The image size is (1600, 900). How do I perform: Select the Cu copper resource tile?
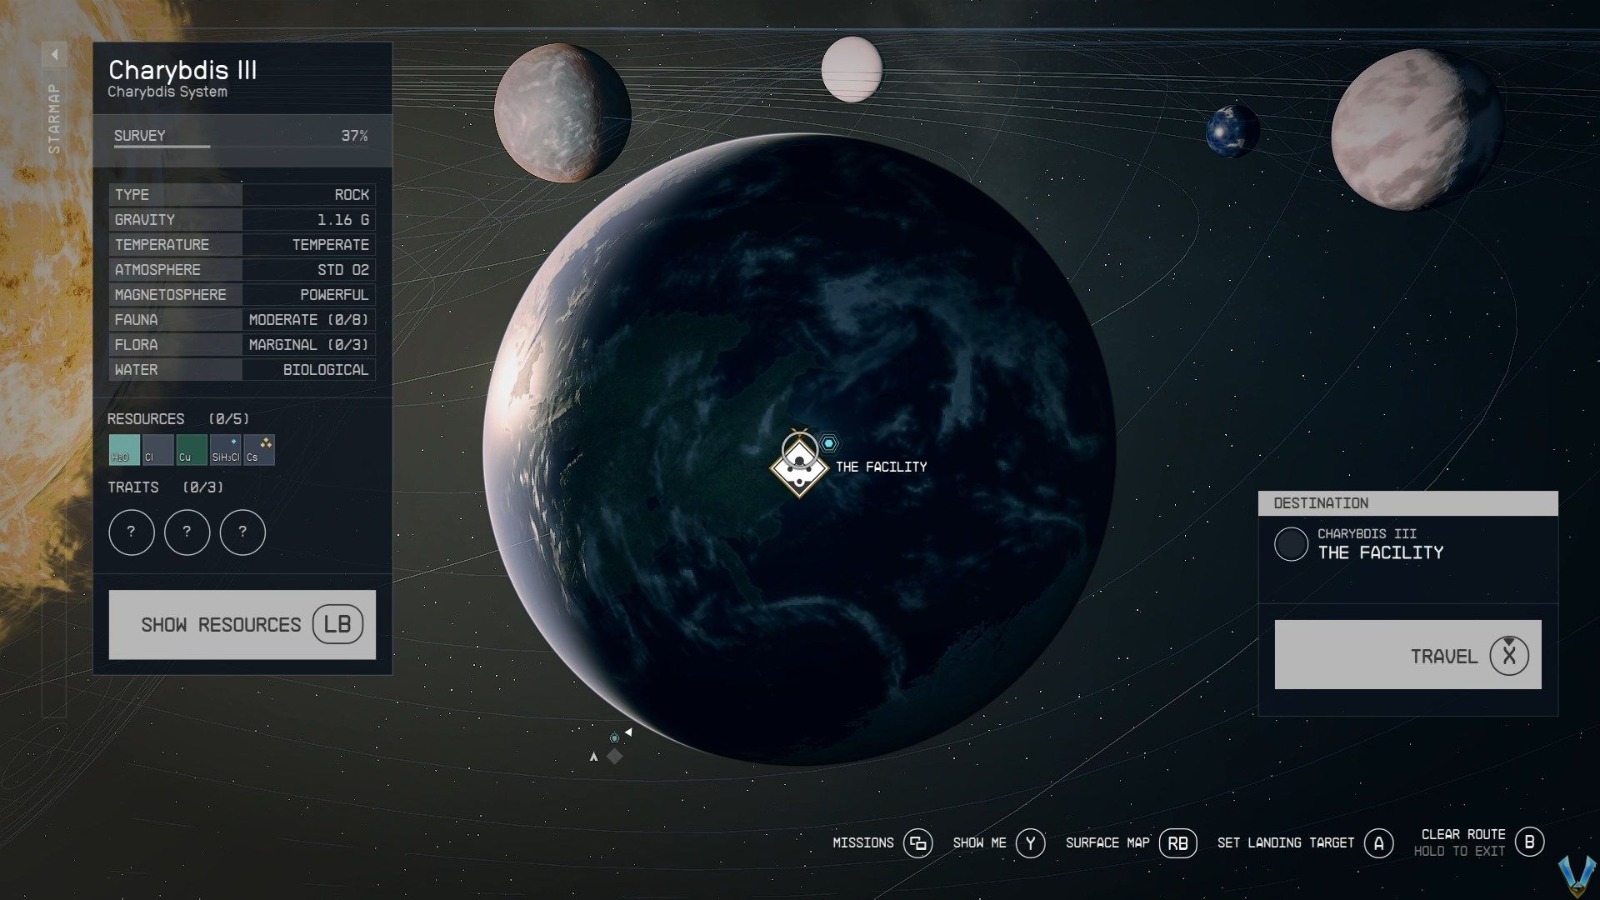[191, 450]
